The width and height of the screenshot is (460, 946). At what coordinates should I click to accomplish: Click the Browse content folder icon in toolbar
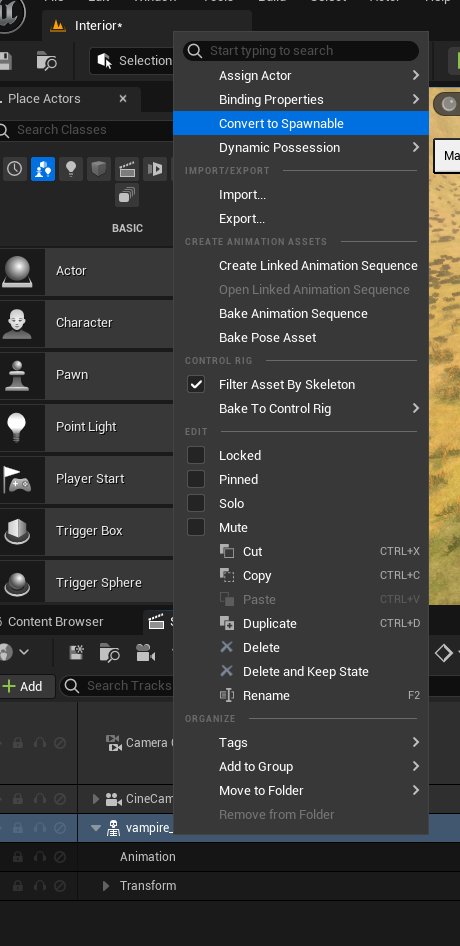pos(46,61)
